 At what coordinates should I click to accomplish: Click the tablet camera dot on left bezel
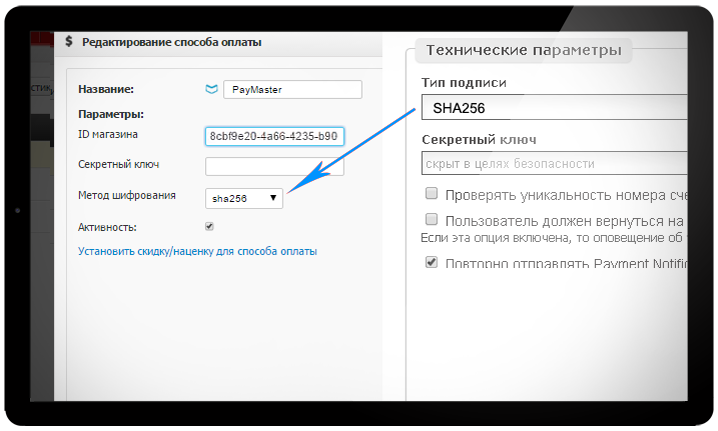15,211
